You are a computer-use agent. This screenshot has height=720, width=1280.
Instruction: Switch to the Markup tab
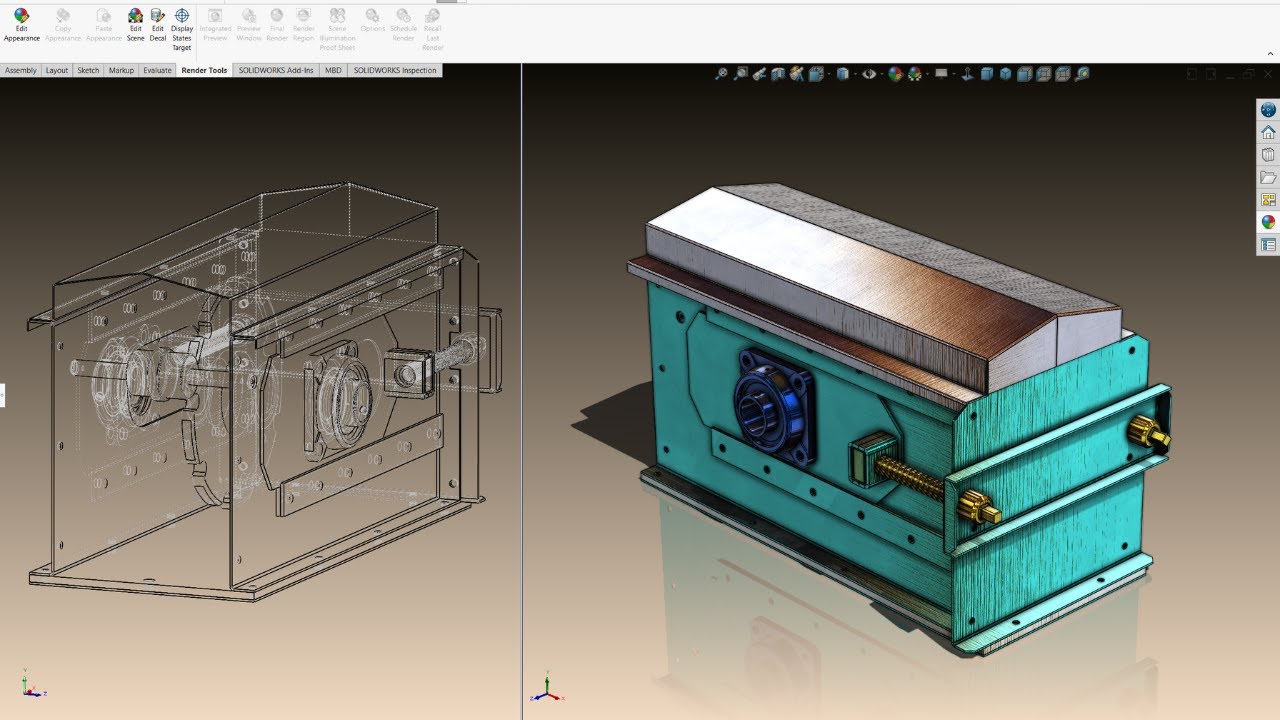[121, 71]
